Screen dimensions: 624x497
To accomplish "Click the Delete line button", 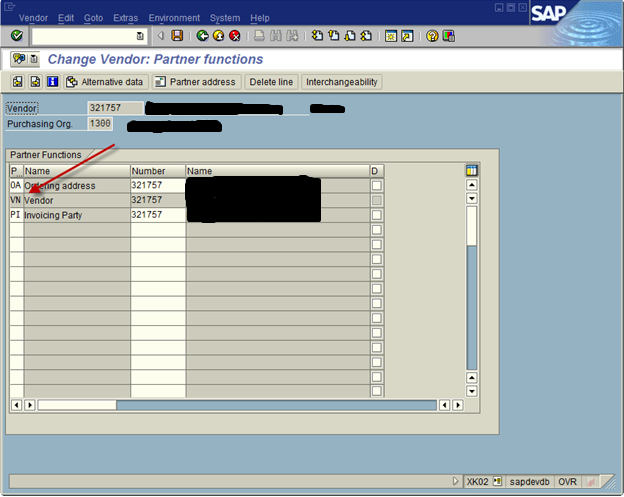I will 271,82.
